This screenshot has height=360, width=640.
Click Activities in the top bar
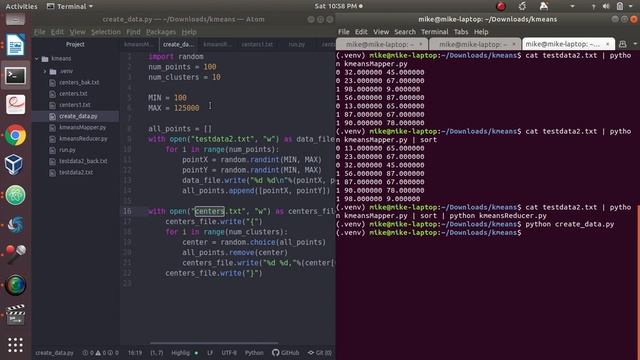click(21, 6)
